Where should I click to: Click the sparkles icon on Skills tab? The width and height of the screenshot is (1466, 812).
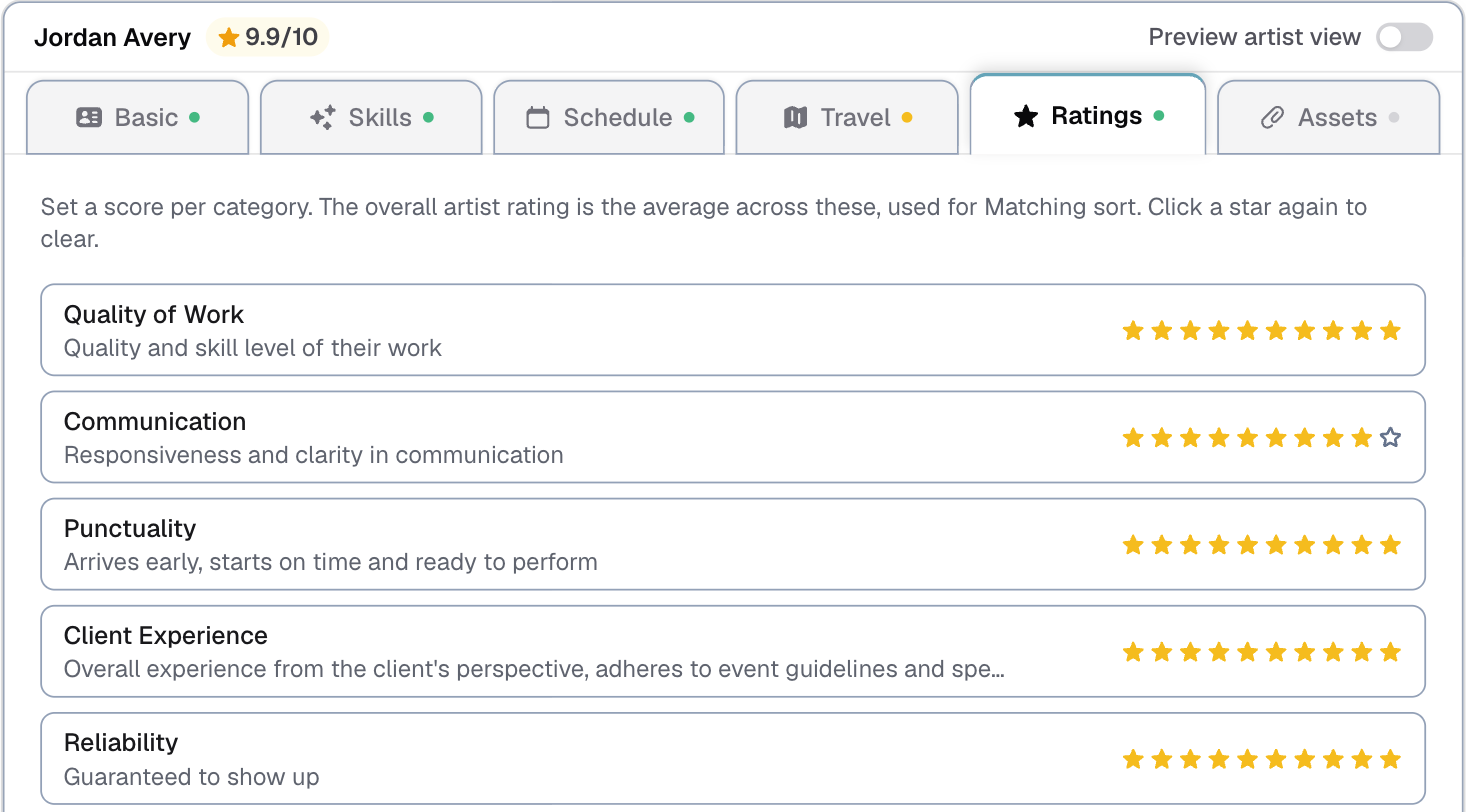point(322,118)
